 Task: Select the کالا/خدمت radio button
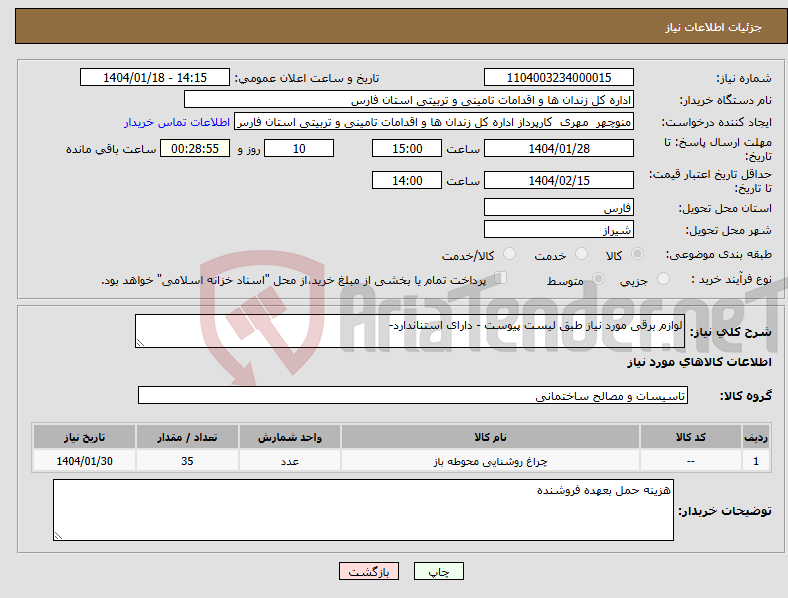pyautogui.click(x=509, y=254)
